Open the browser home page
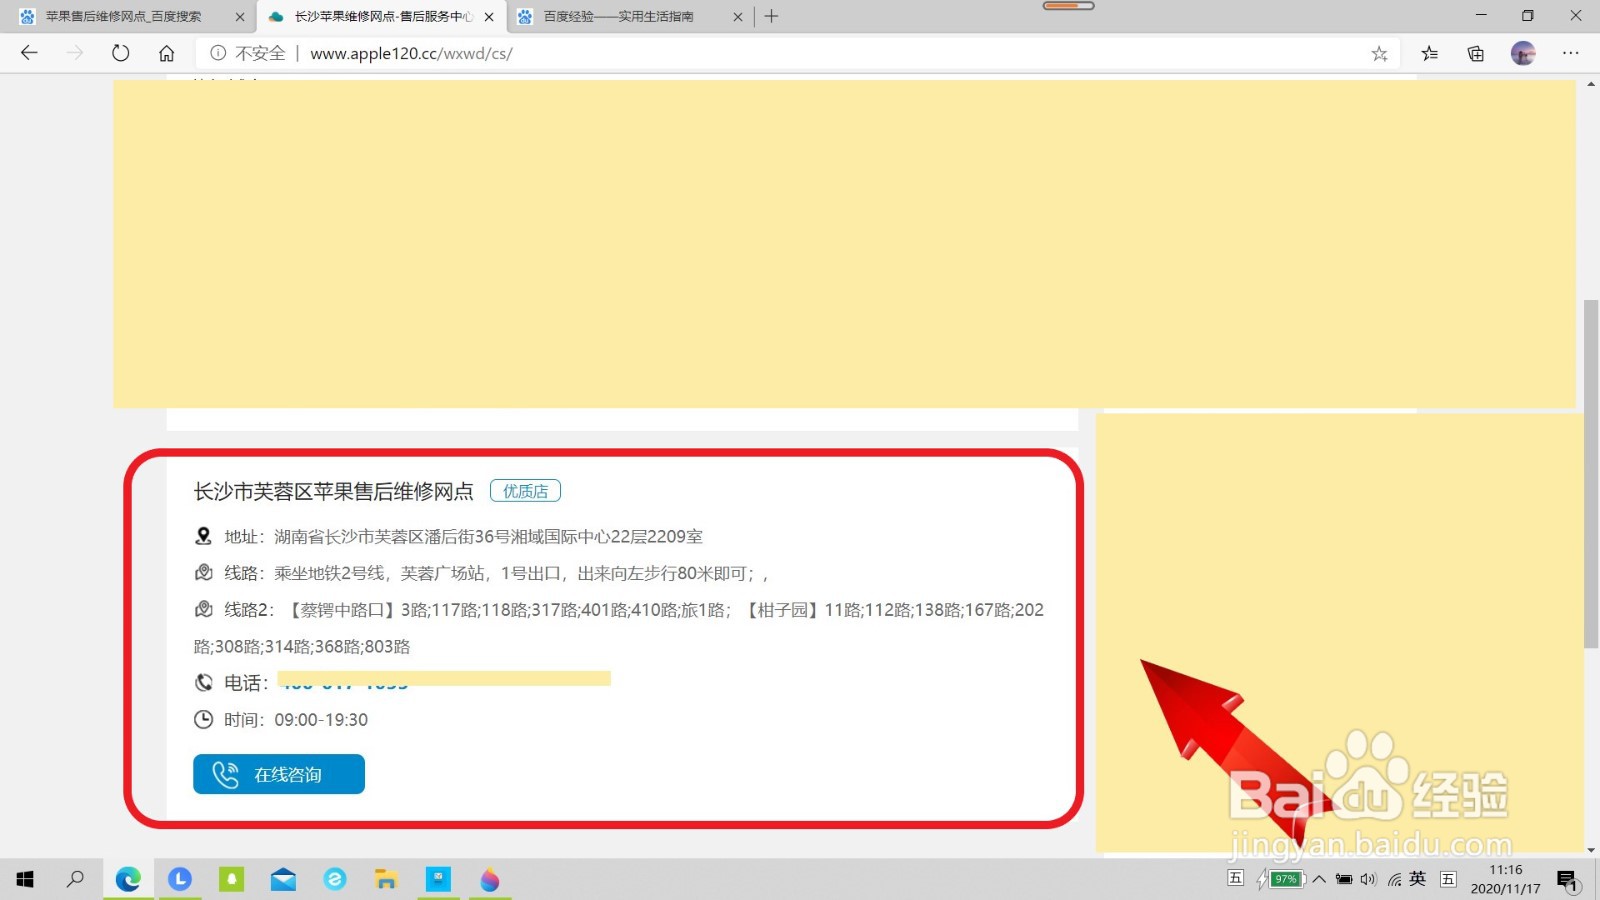Viewport: 1600px width, 900px height. pos(167,53)
